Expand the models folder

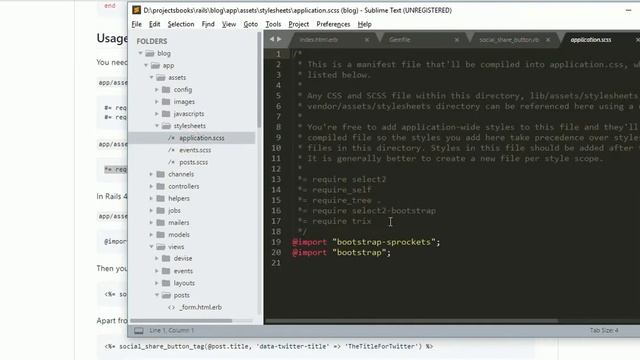click(151, 235)
